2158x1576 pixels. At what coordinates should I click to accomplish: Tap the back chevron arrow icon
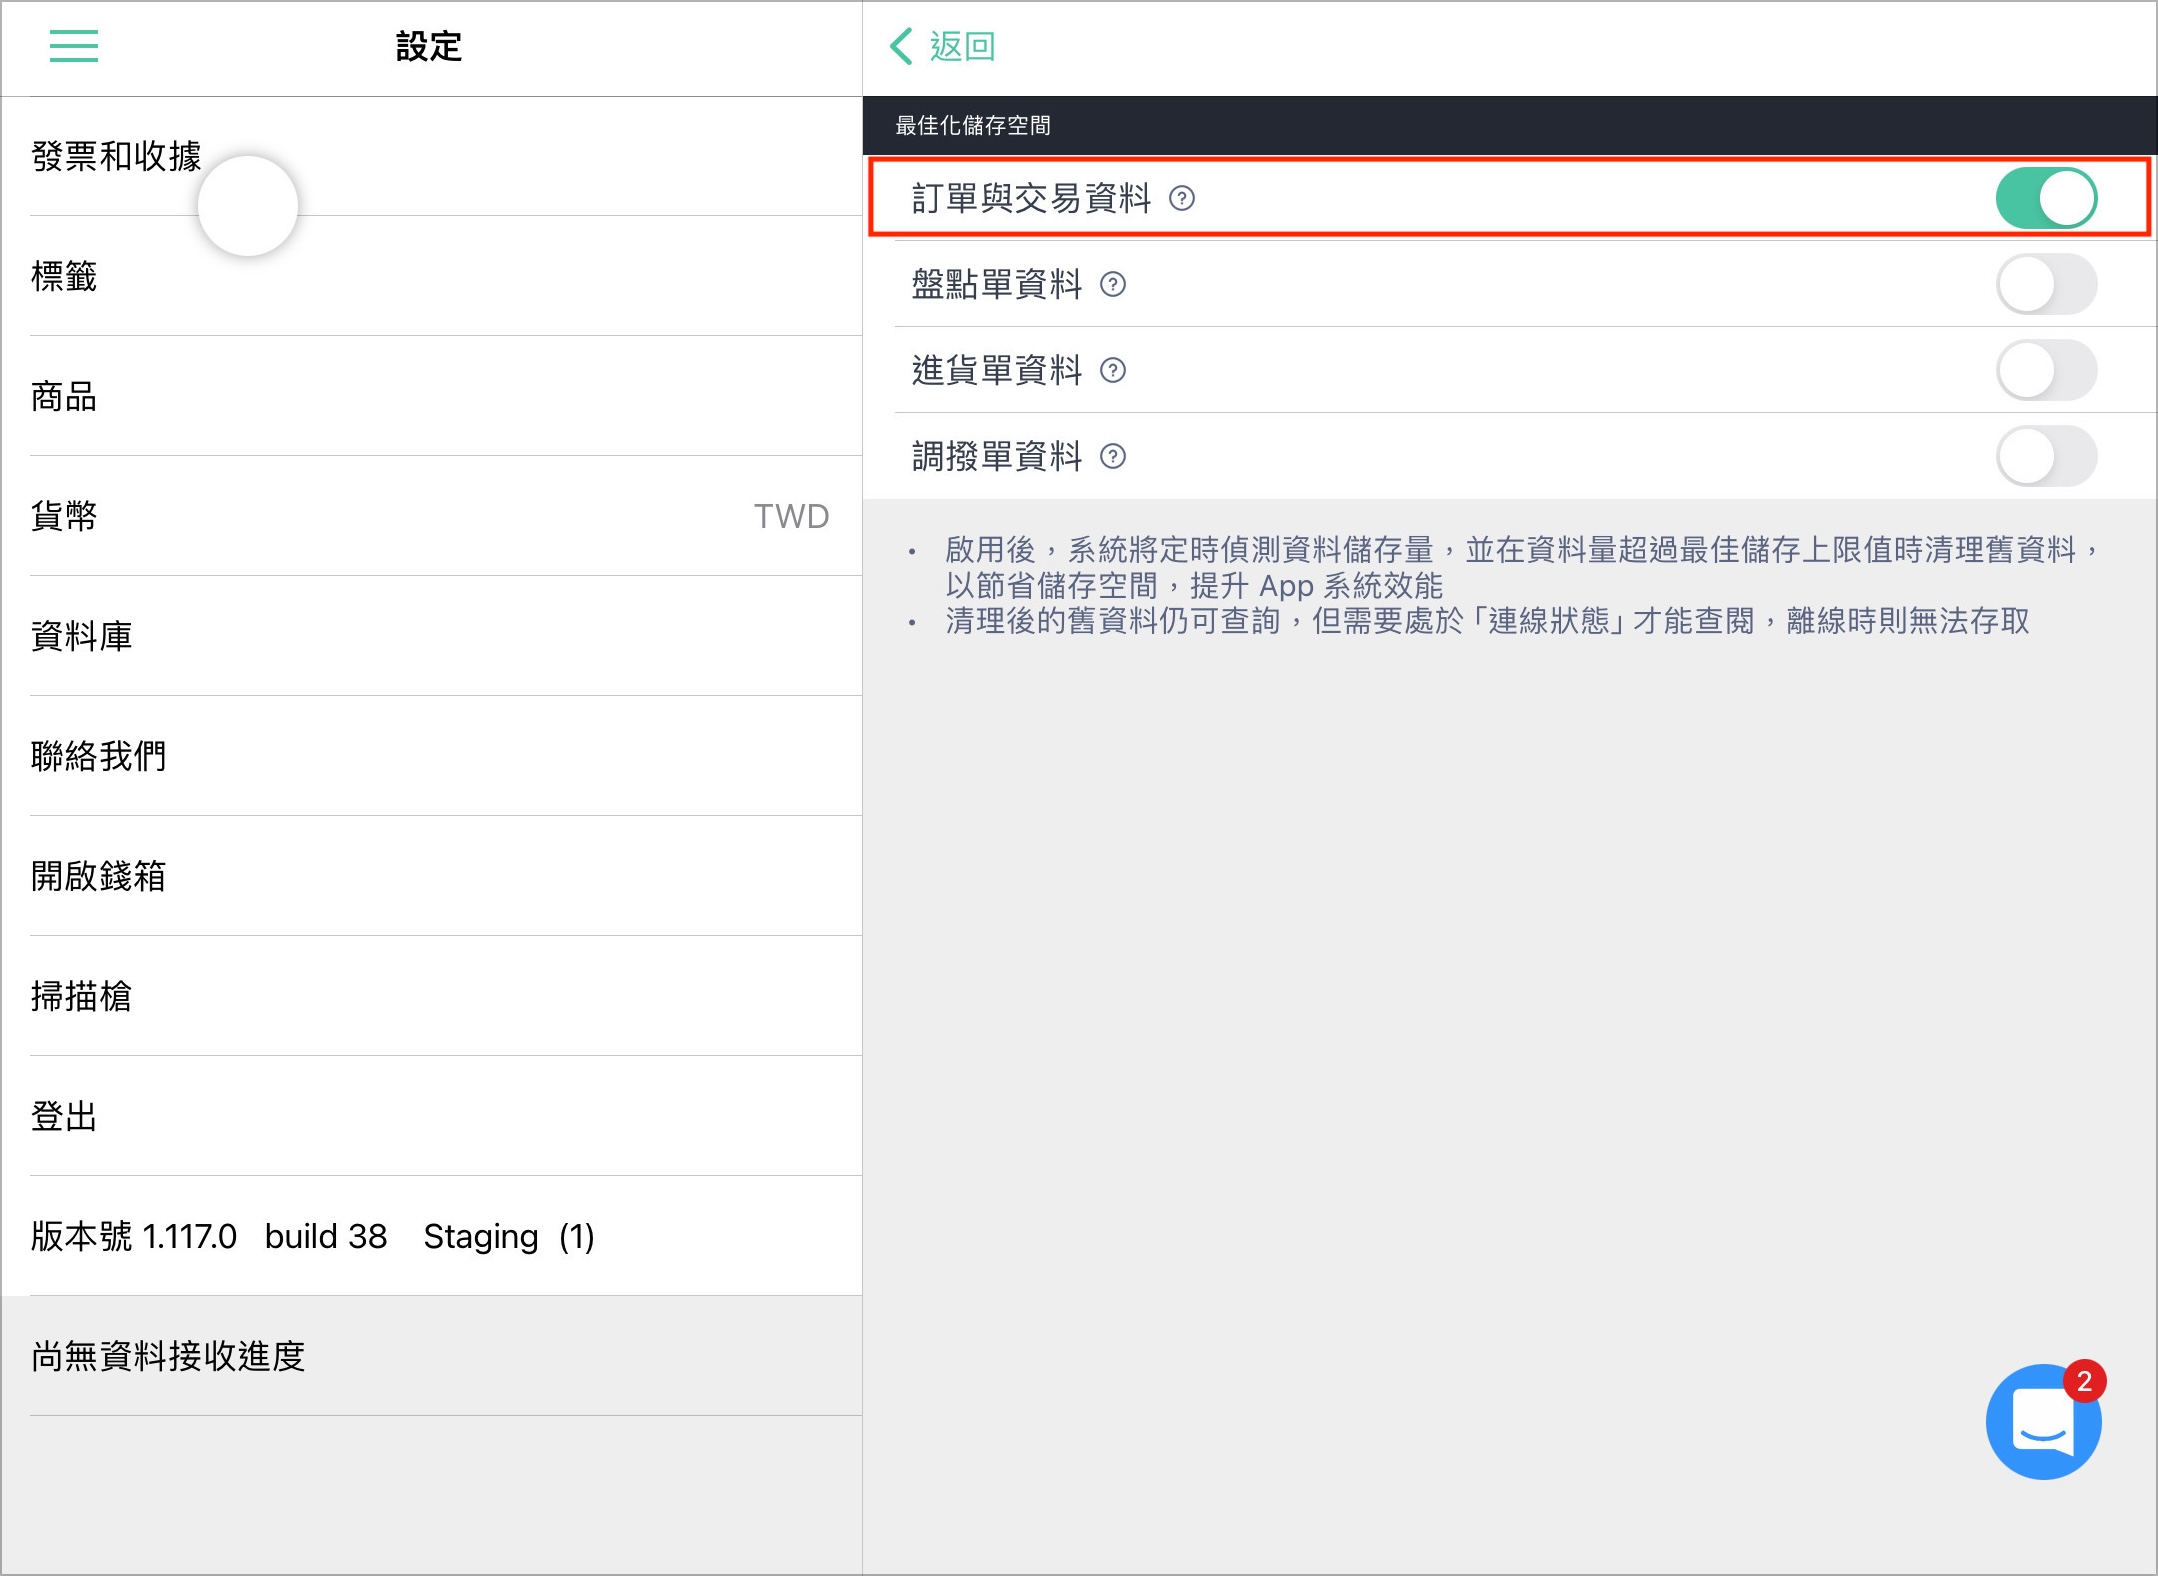902,46
